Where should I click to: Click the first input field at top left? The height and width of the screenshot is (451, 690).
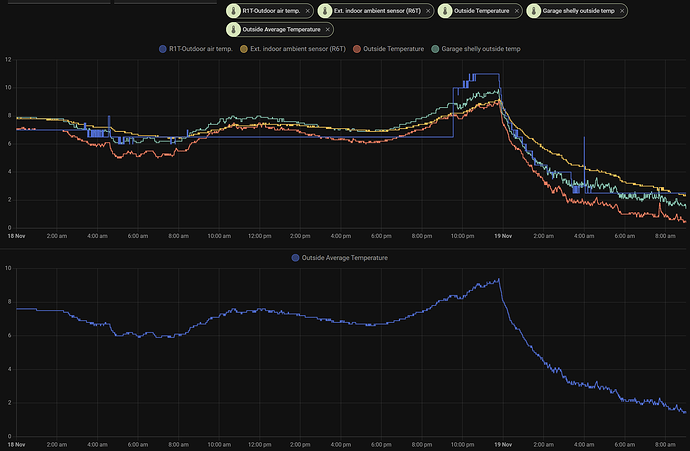(55, 3)
